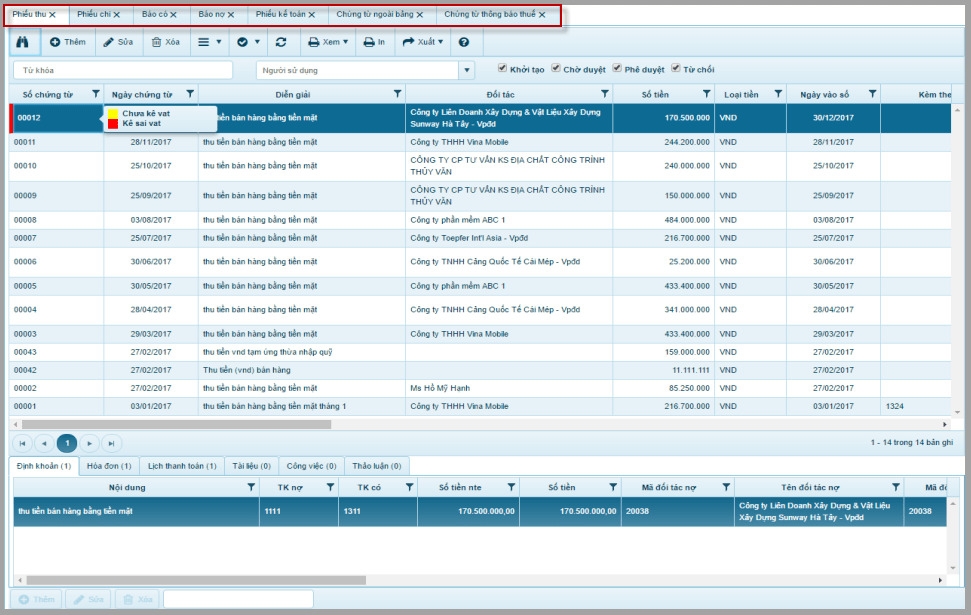Screen dimensions: 971x615
Task: Uncheck the Khởi tạo checkbox
Action: pos(503,69)
